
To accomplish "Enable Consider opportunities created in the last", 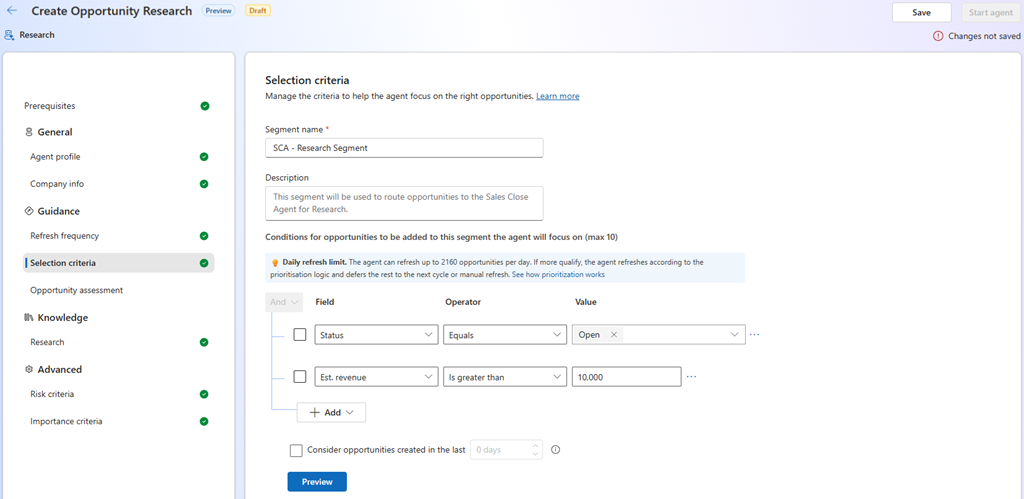I will 296,450.
